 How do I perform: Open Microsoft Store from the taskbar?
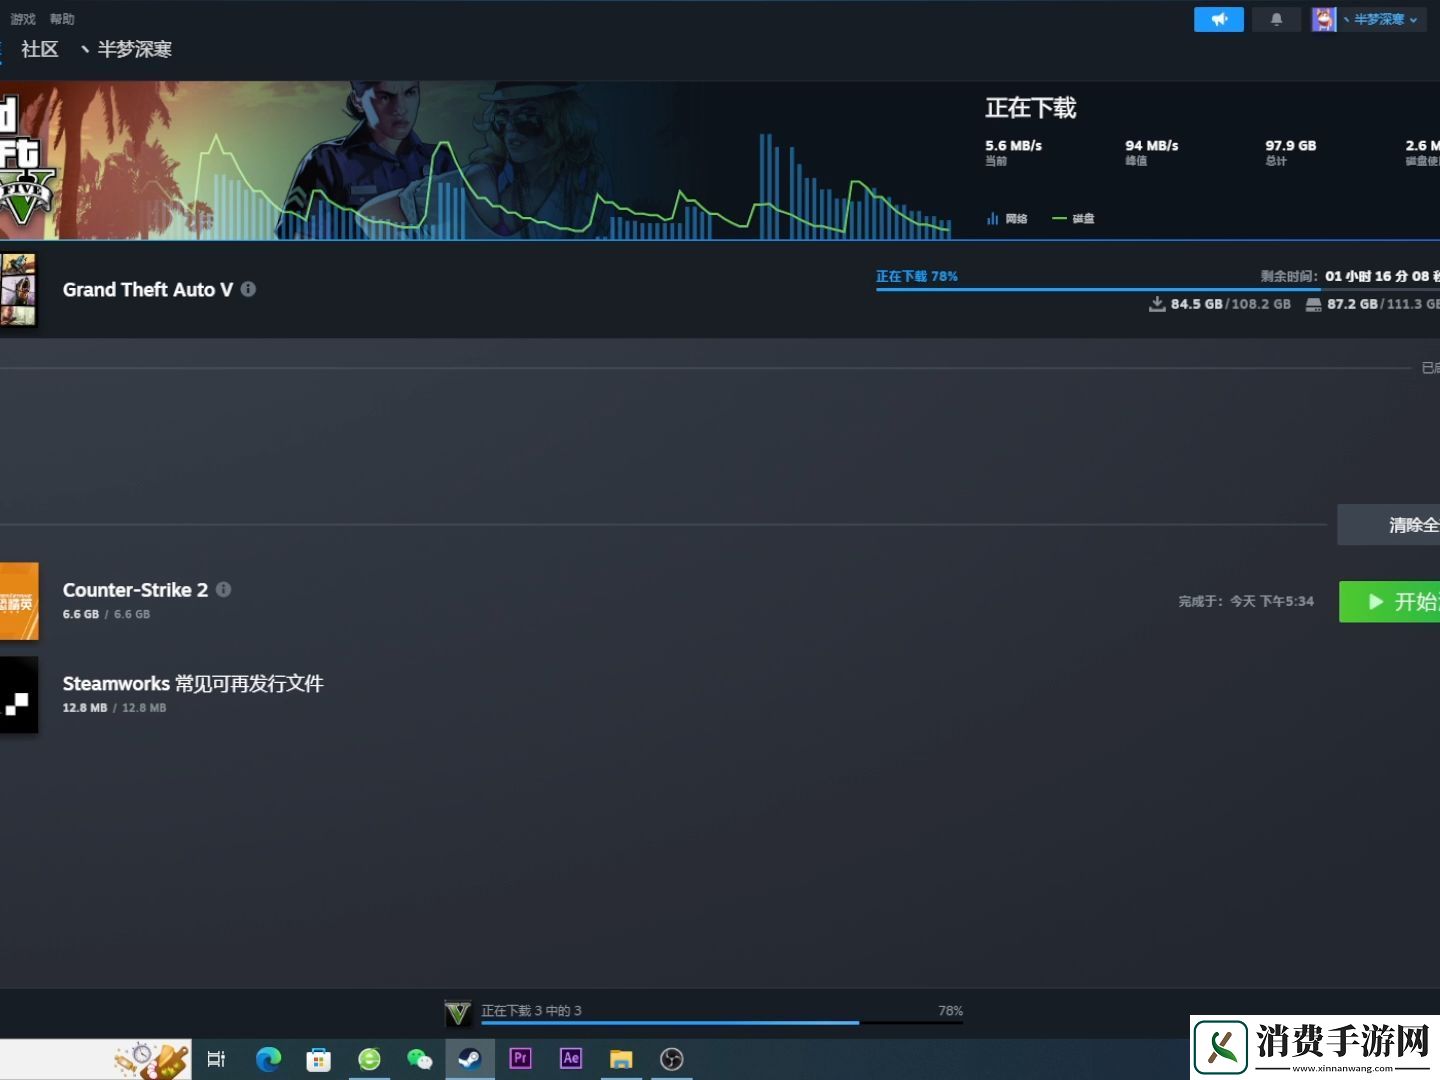[318, 1059]
